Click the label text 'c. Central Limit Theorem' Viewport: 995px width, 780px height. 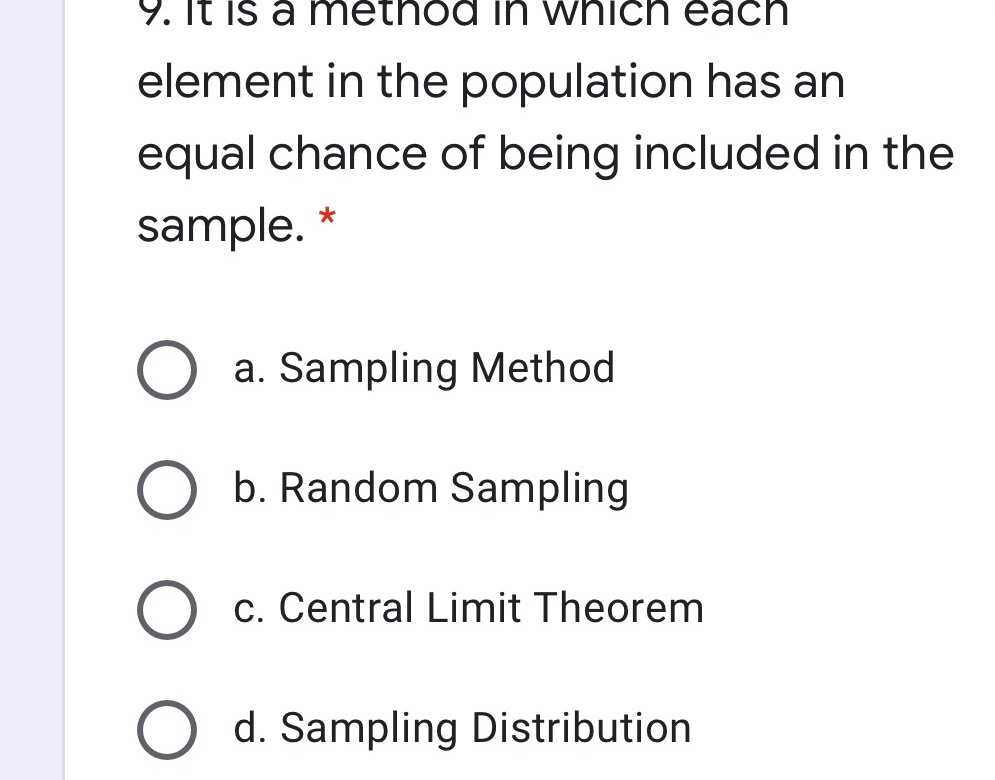468,608
